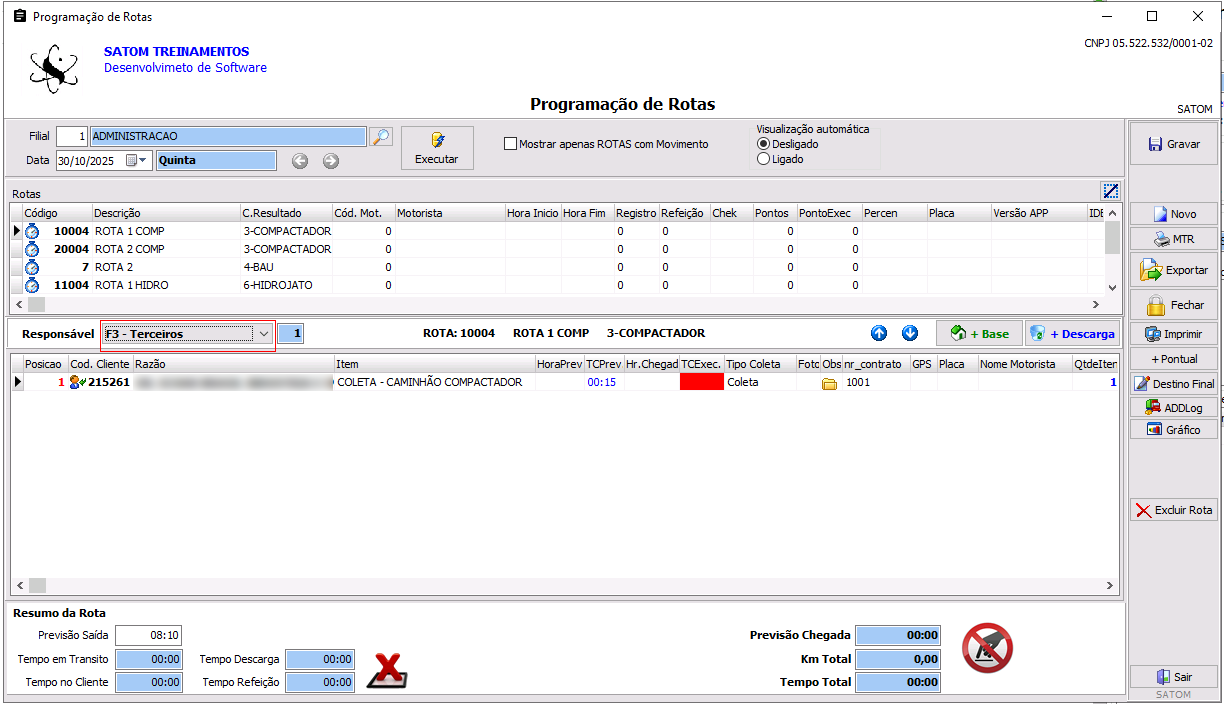Move stop down with blue down arrow
This screenshot has height=705, width=1224.
coord(910,333)
